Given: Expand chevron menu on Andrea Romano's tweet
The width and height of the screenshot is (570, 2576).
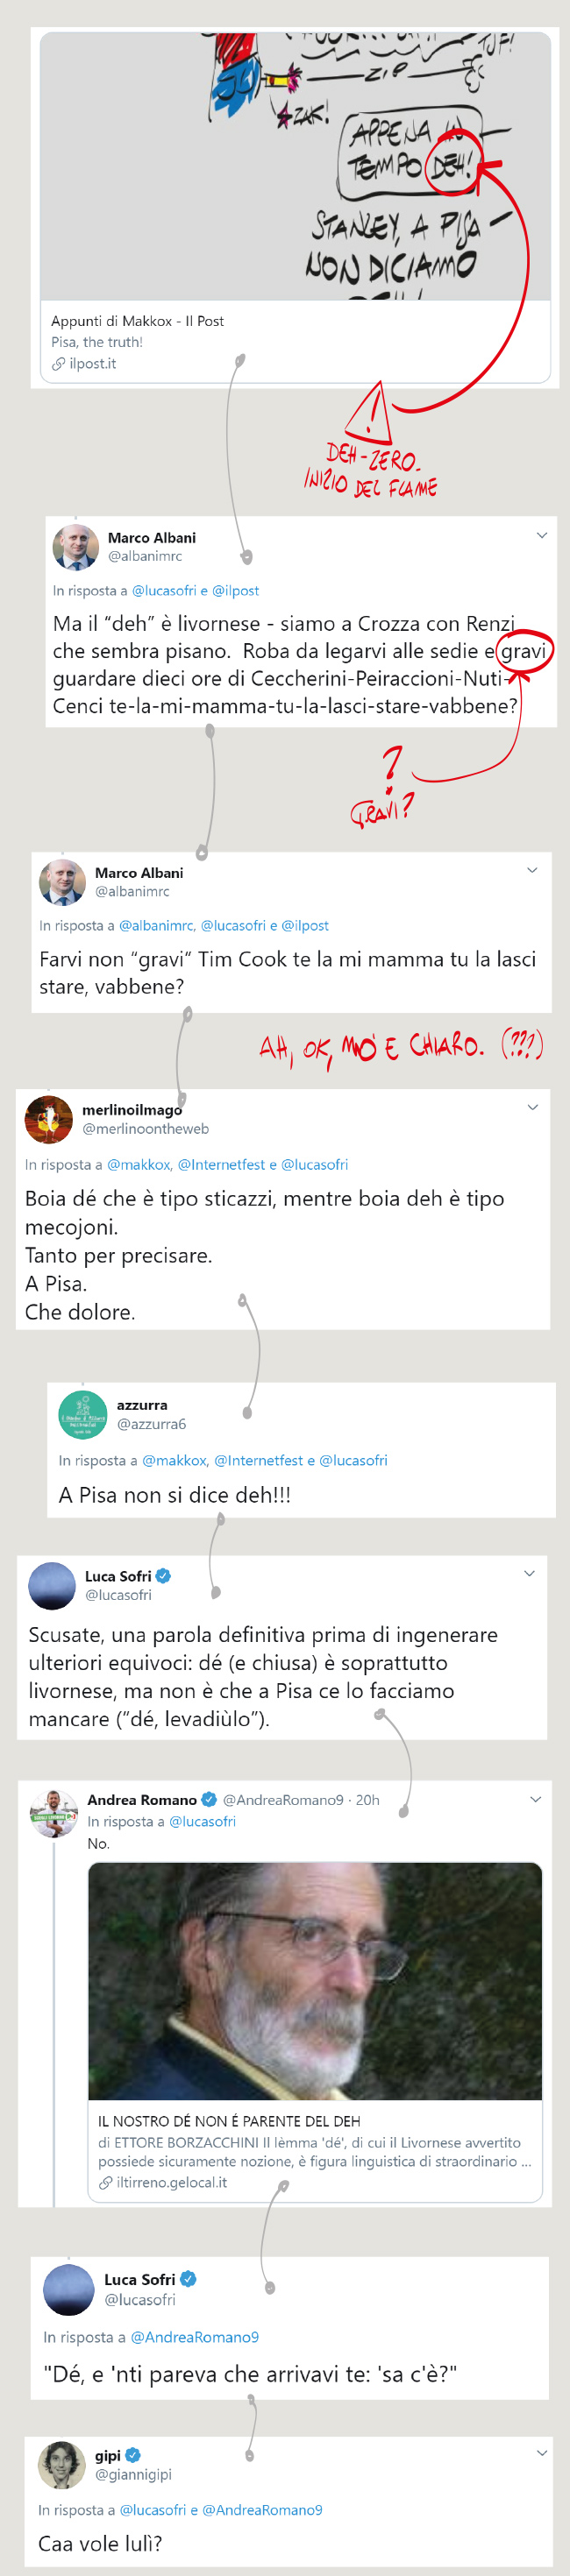Looking at the screenshot, I should (x=536, y=1799).
